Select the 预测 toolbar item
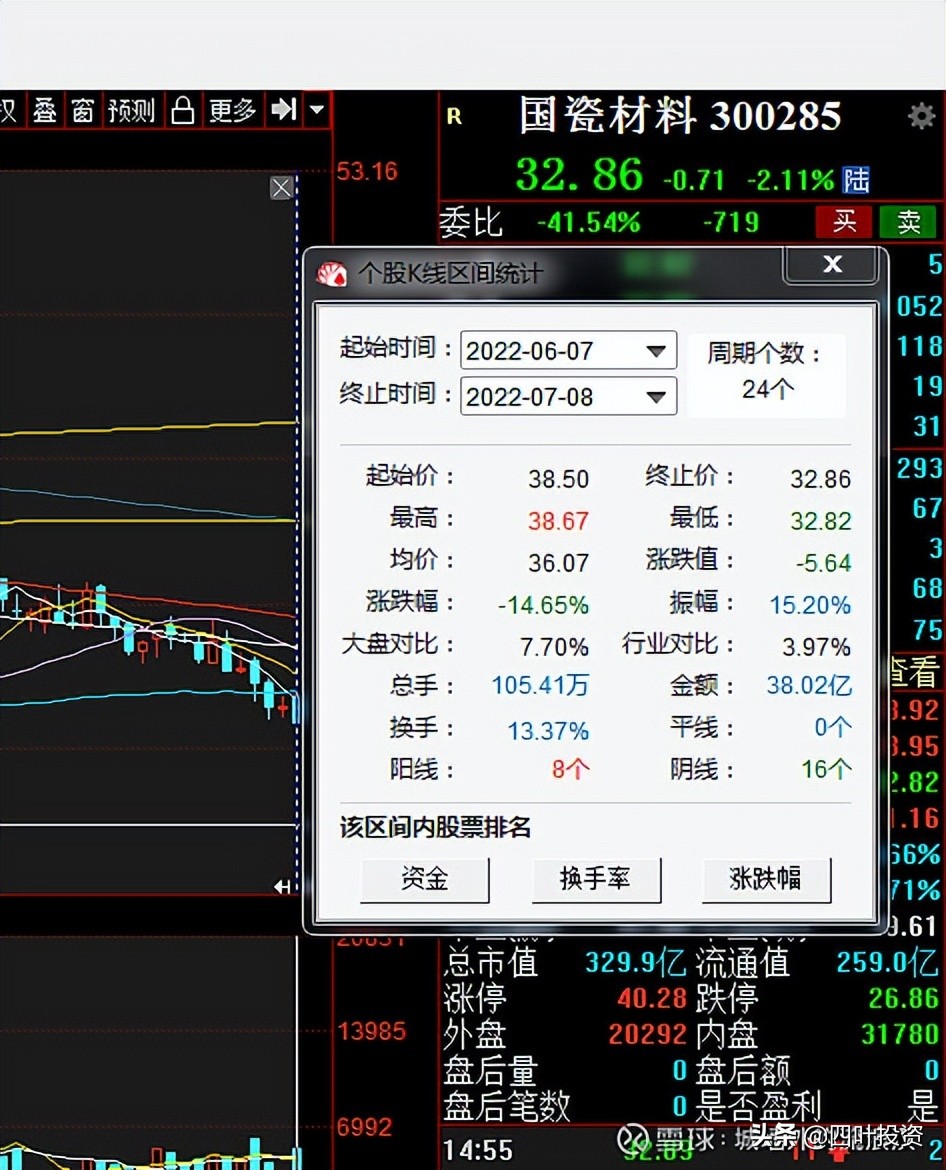 (x=131, y=110)
